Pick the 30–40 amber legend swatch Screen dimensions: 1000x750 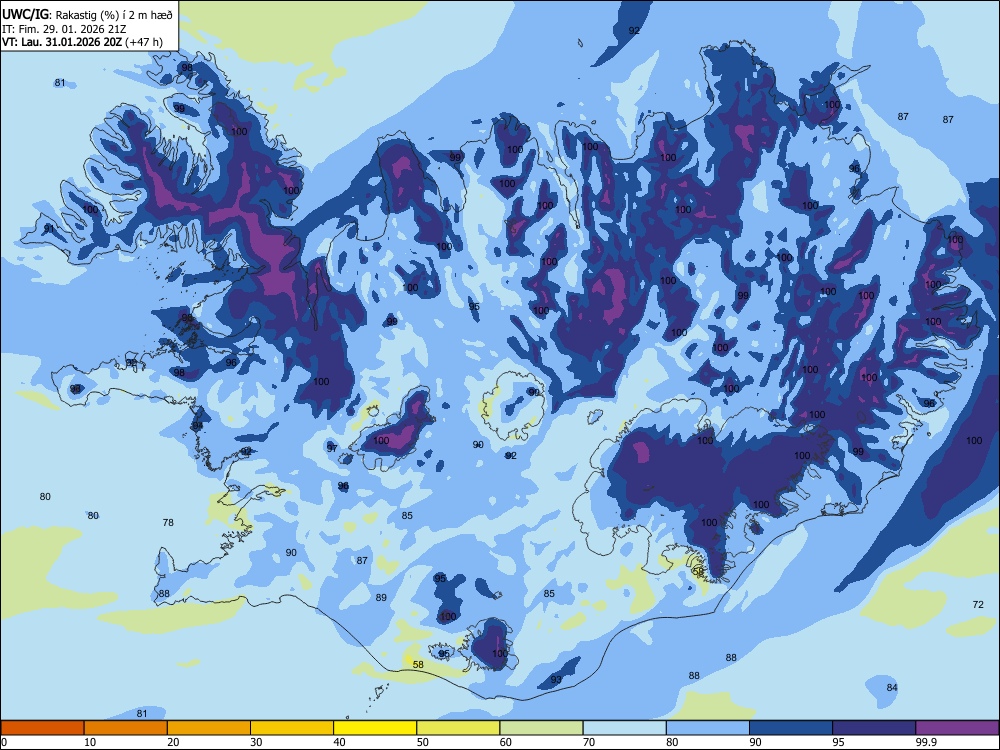(292, 728)
